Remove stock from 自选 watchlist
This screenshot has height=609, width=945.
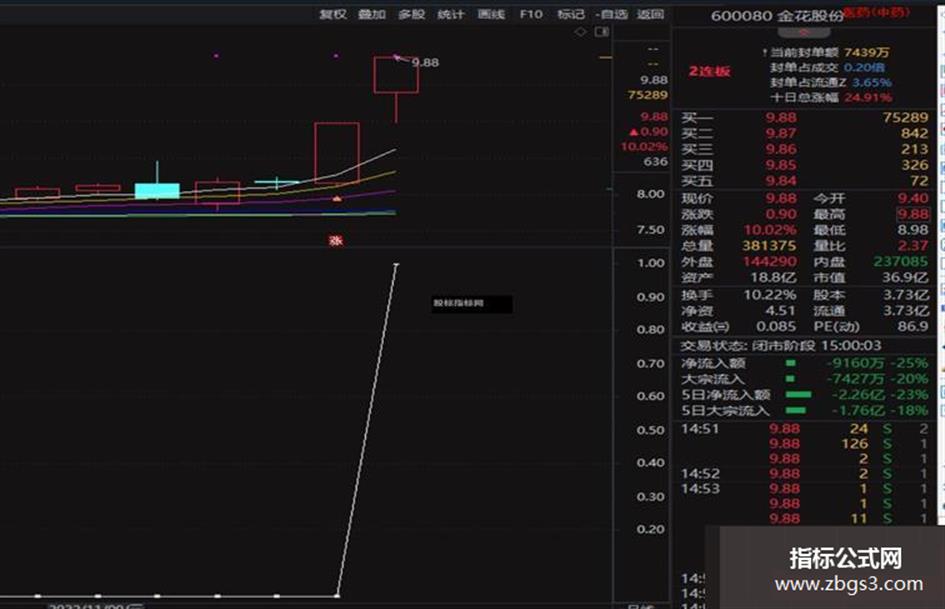tap(612, 14)
